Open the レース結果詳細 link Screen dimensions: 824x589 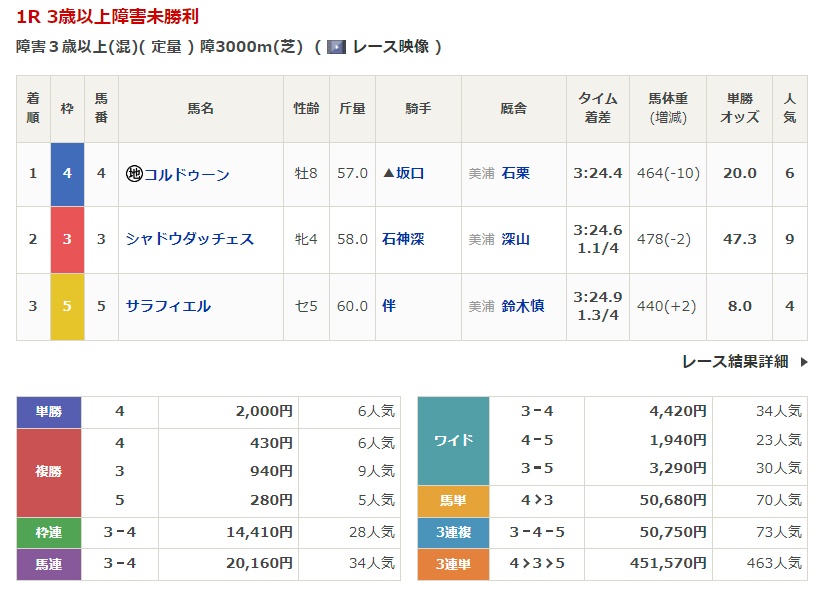[x=735, y=362]
